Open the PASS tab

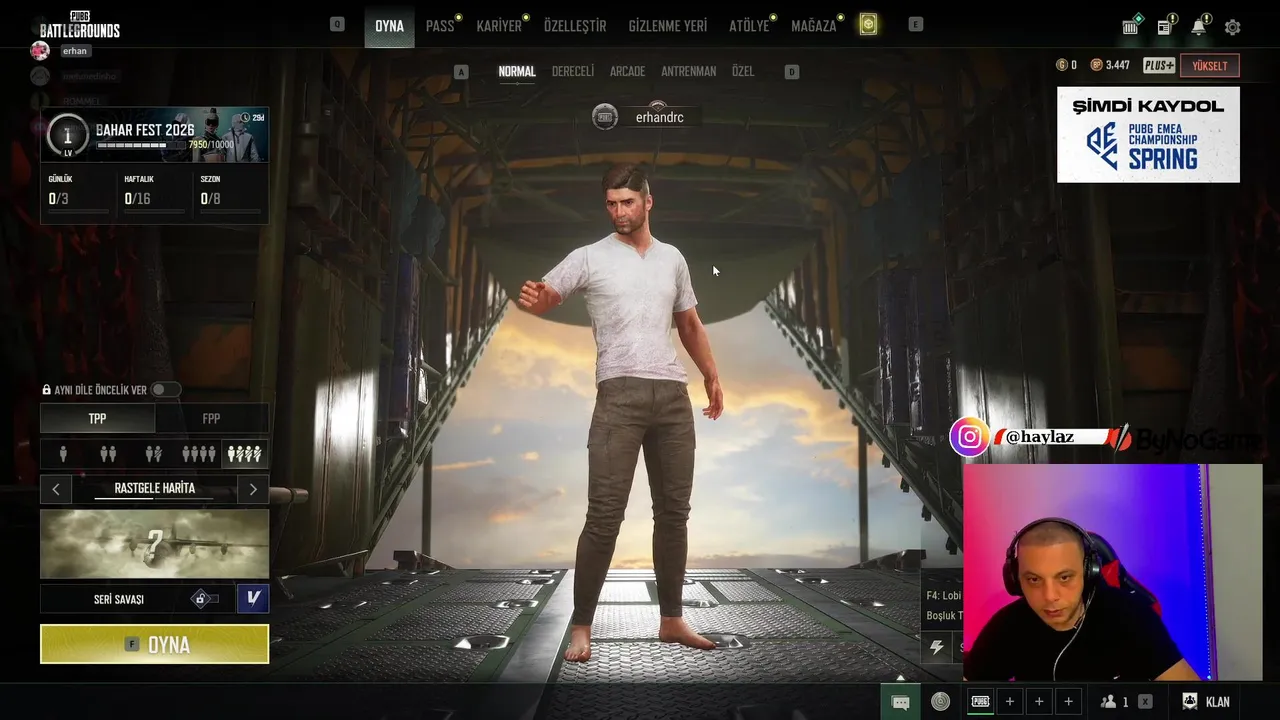[440, 26]
